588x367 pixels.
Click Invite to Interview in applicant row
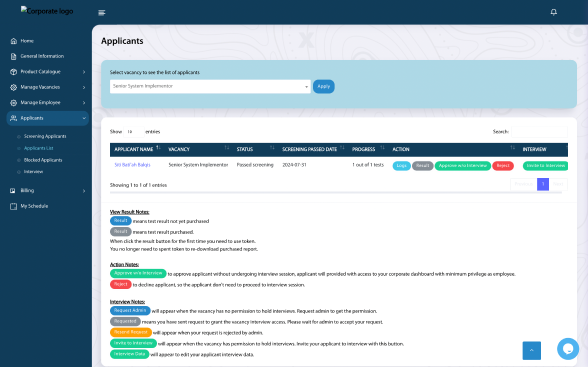(x=546, y=166)
